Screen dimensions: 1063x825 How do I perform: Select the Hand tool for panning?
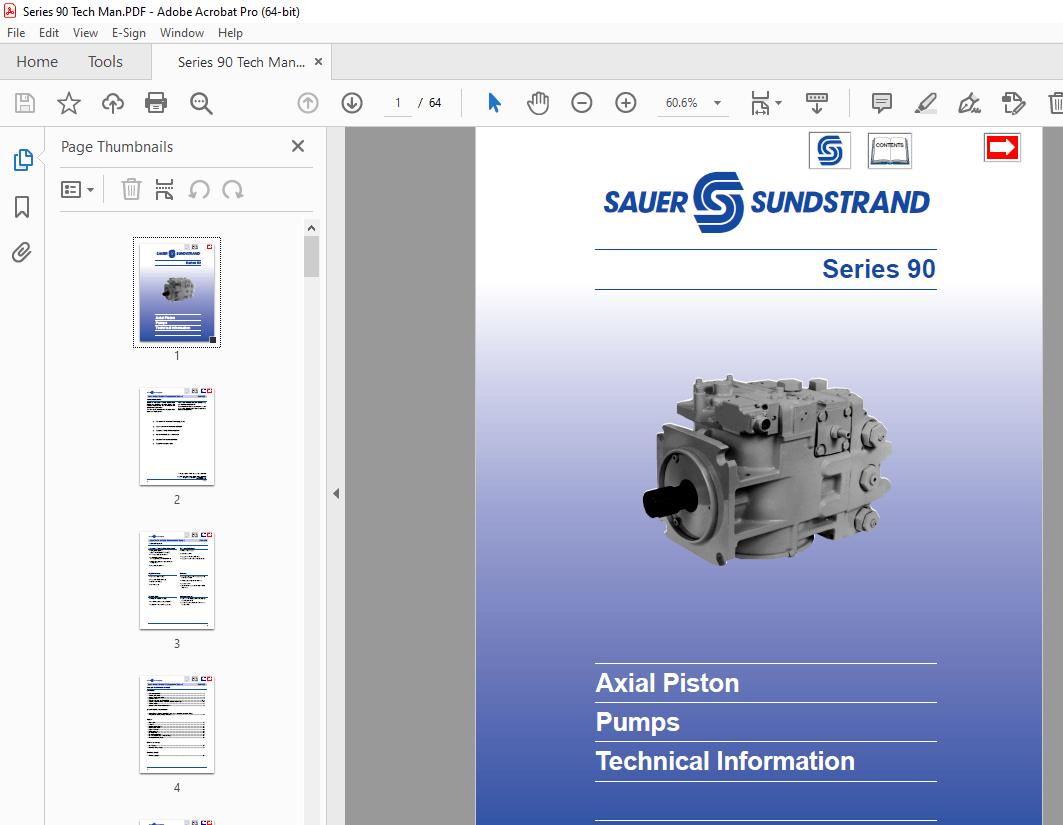point(538,103)
